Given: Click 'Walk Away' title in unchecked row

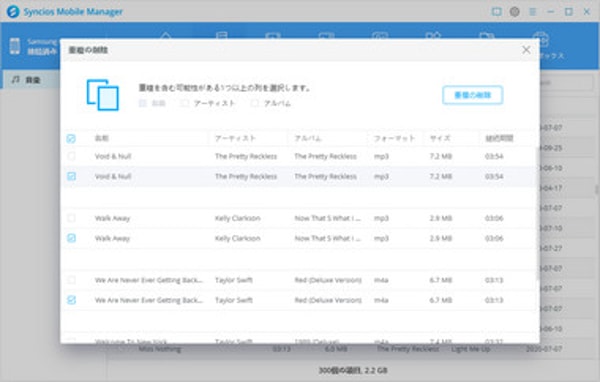Looking at the screenshot, I should pyautogui.click(x=112, y=218).
